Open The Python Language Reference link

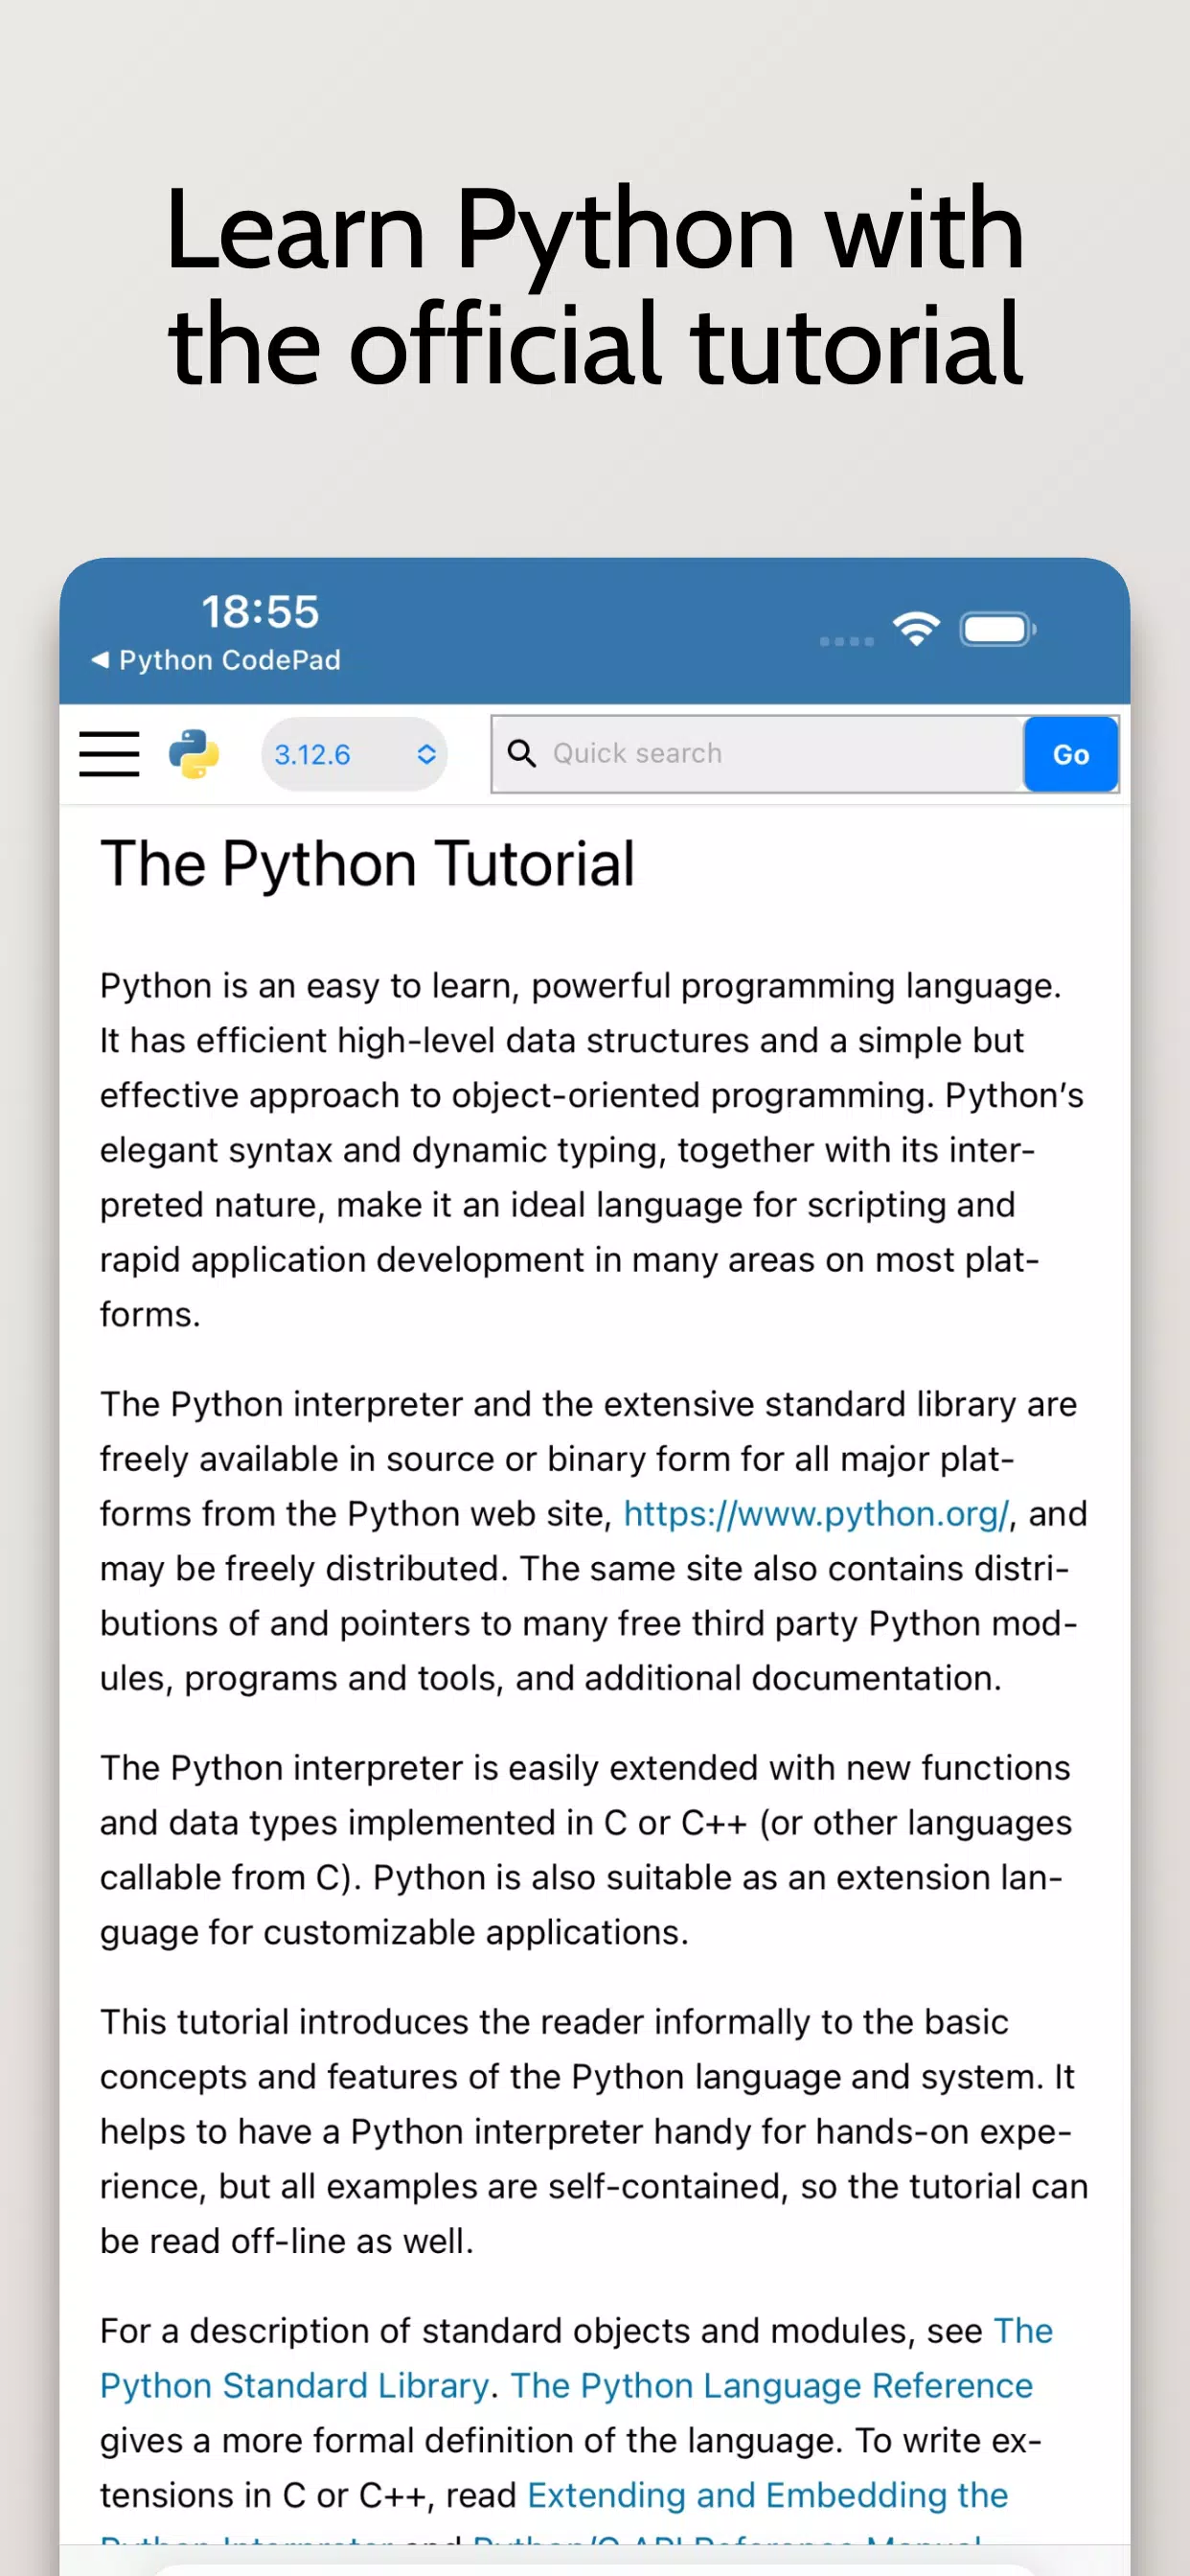click(771, 2386)
